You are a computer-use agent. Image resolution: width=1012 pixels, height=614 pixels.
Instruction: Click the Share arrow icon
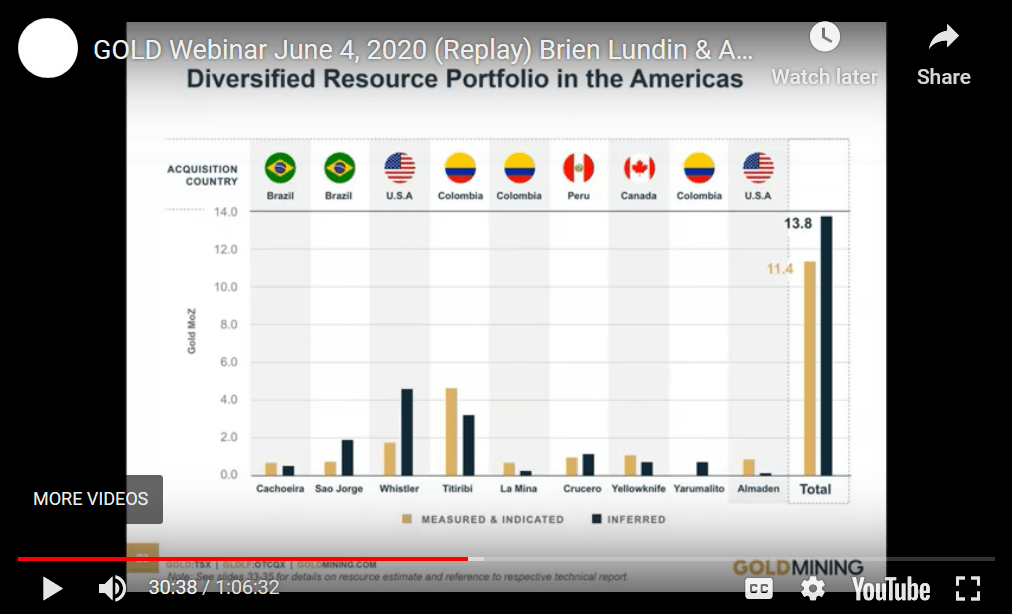944,37
